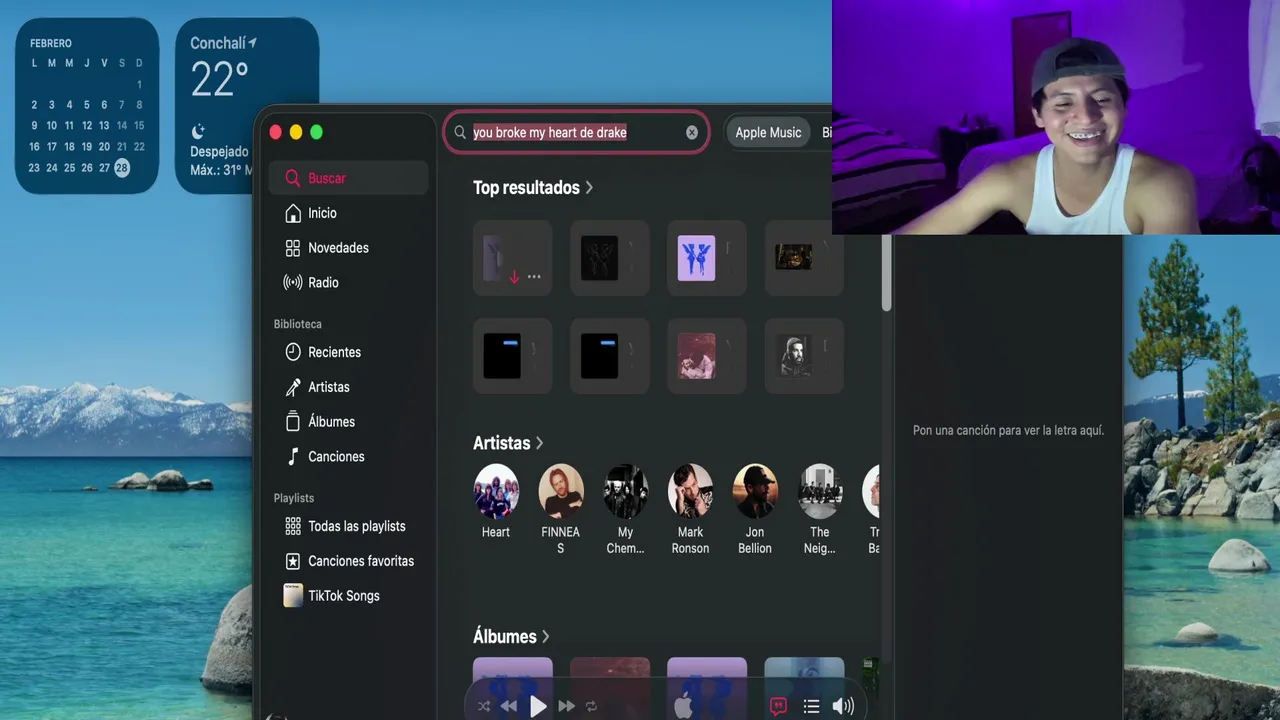
Task: Open artist My Chemical Romance
Action: [x=625, y=509]
